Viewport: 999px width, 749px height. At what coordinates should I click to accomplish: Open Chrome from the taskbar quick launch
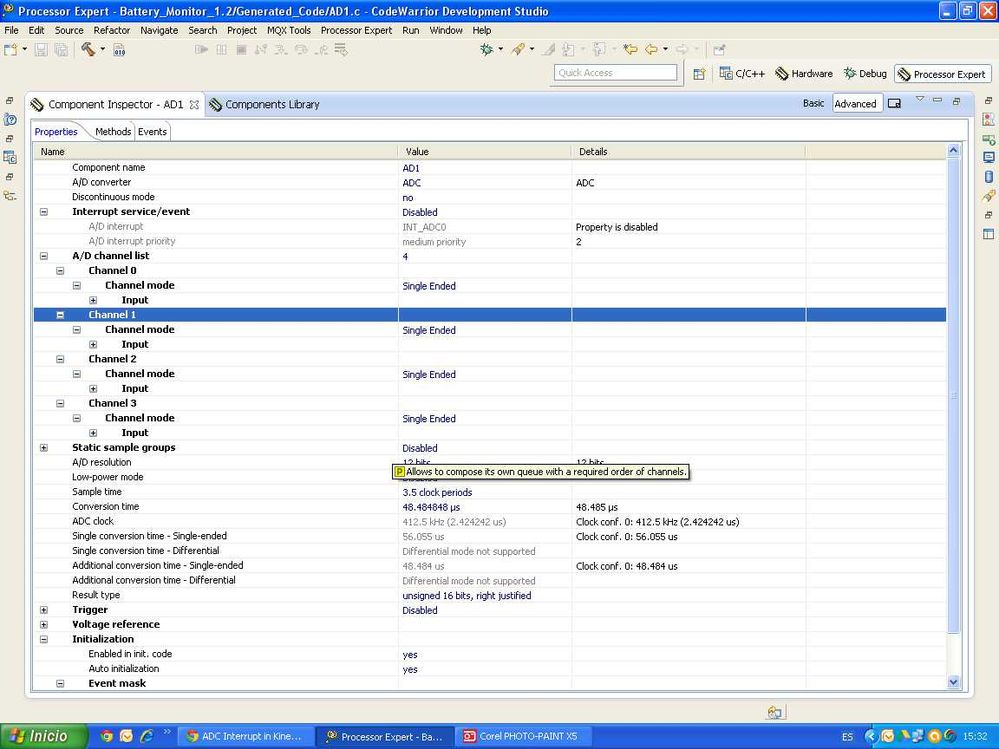[x=106, y=736]
